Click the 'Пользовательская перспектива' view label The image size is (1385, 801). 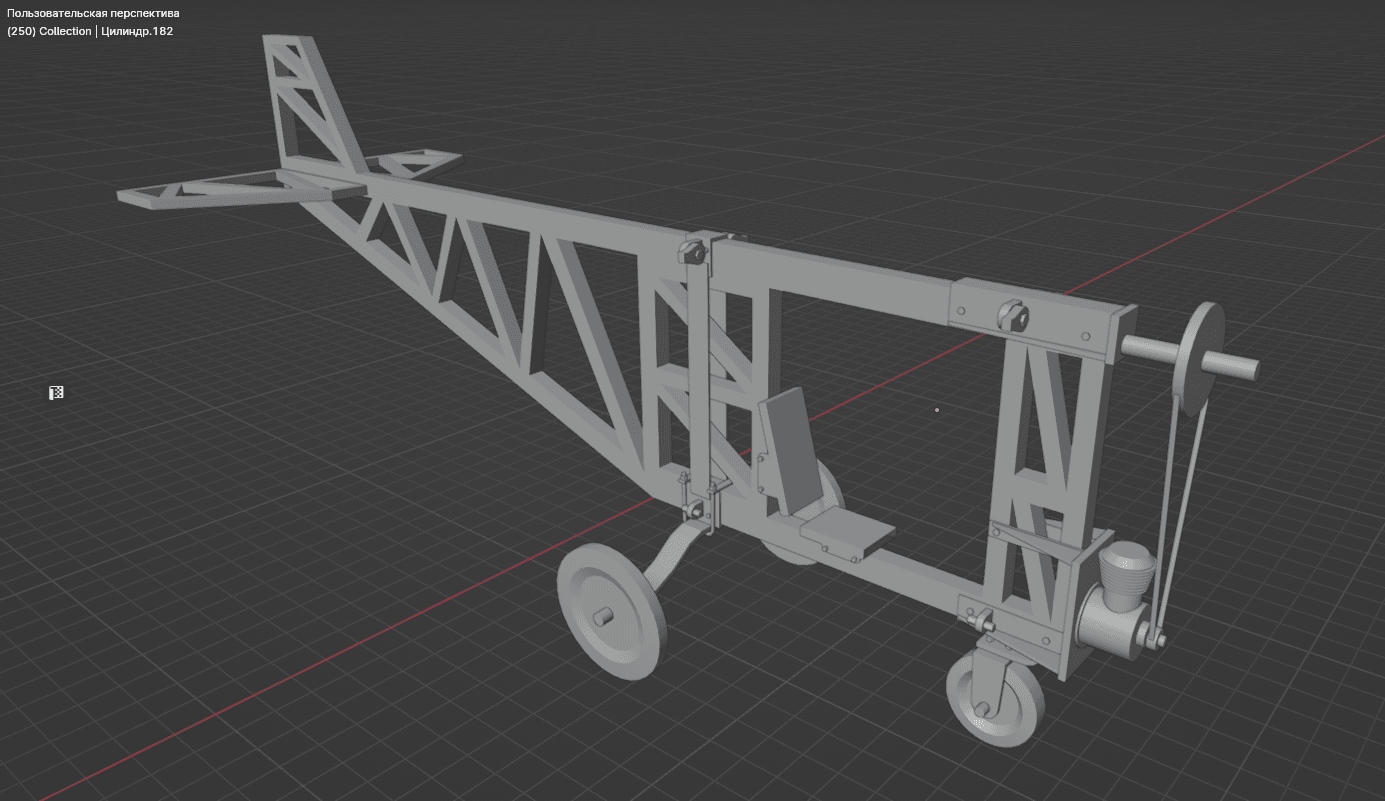pos(93,13)
